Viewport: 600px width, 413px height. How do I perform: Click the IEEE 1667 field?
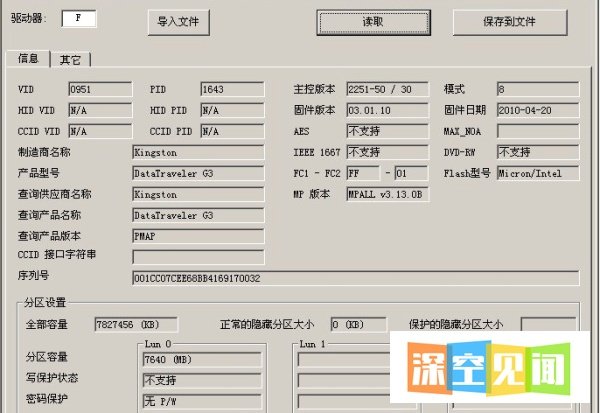coord(387,152)
